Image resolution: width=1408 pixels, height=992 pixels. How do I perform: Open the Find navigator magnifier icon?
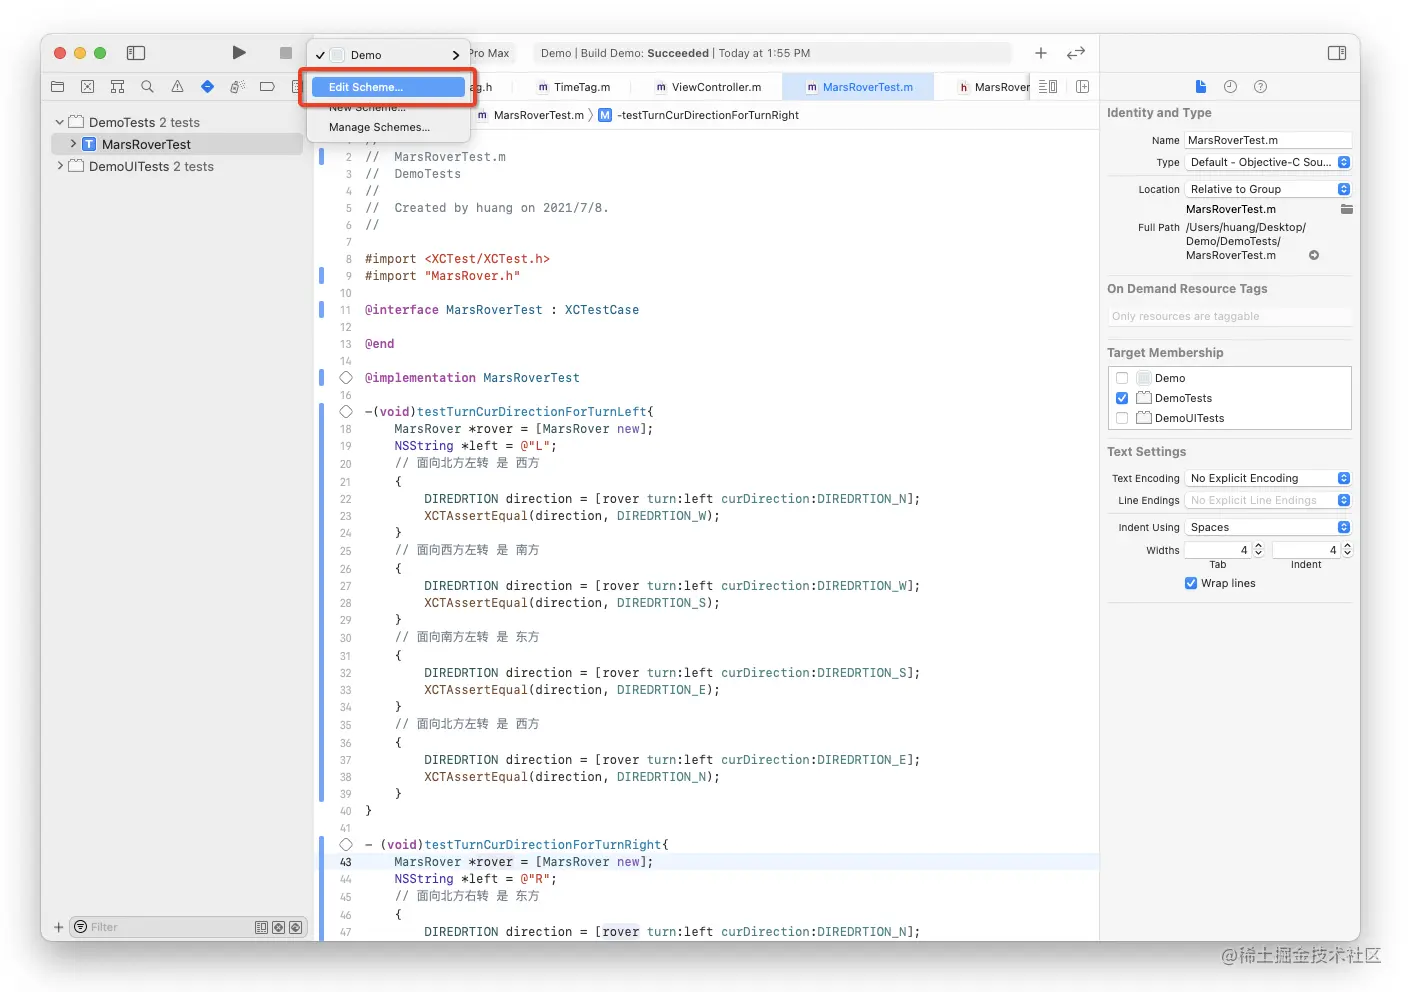[x=147, y=87]
